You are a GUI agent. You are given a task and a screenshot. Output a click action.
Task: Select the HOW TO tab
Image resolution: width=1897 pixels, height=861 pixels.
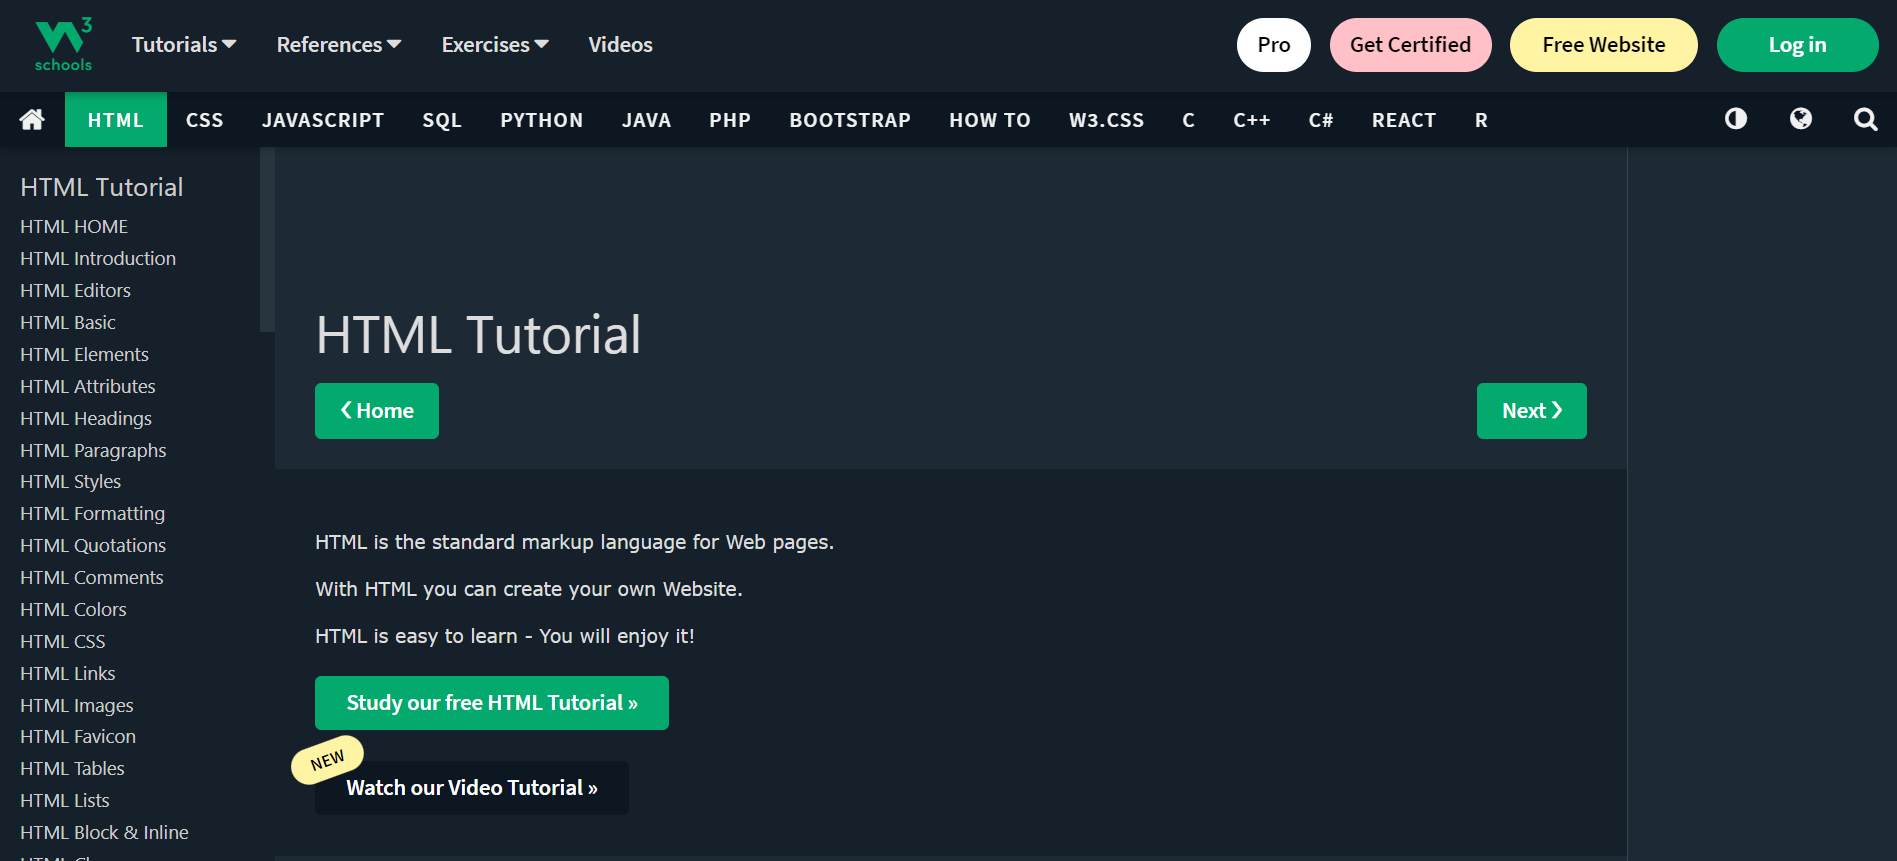(990, 120)
